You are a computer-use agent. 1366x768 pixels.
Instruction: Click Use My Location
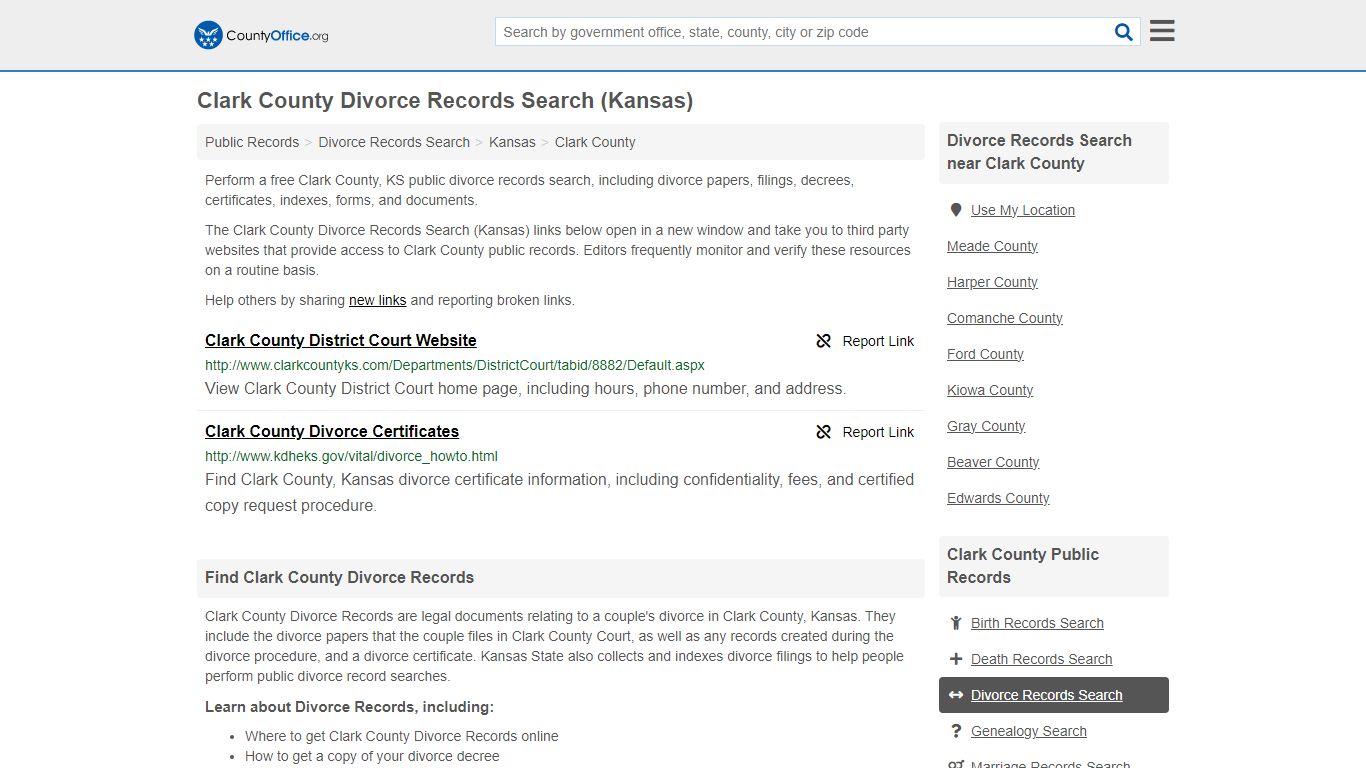pos(1023,210)
